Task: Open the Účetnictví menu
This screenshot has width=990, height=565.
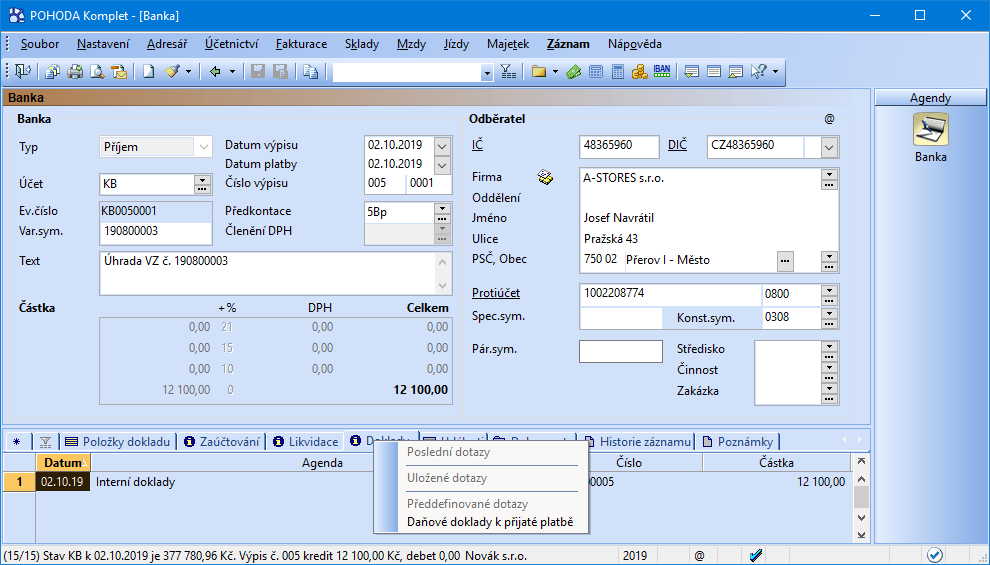Action: tap(232, 44)
